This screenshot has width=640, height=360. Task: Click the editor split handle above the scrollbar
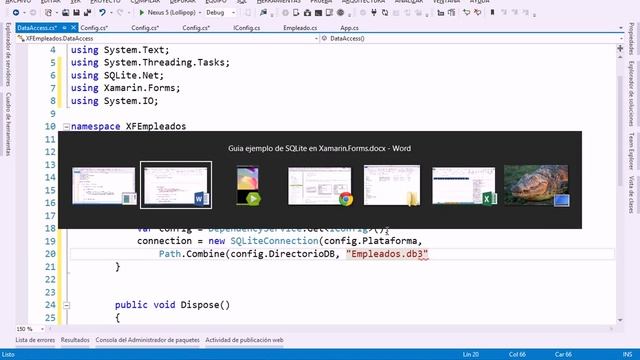click(x=620, y=48)
